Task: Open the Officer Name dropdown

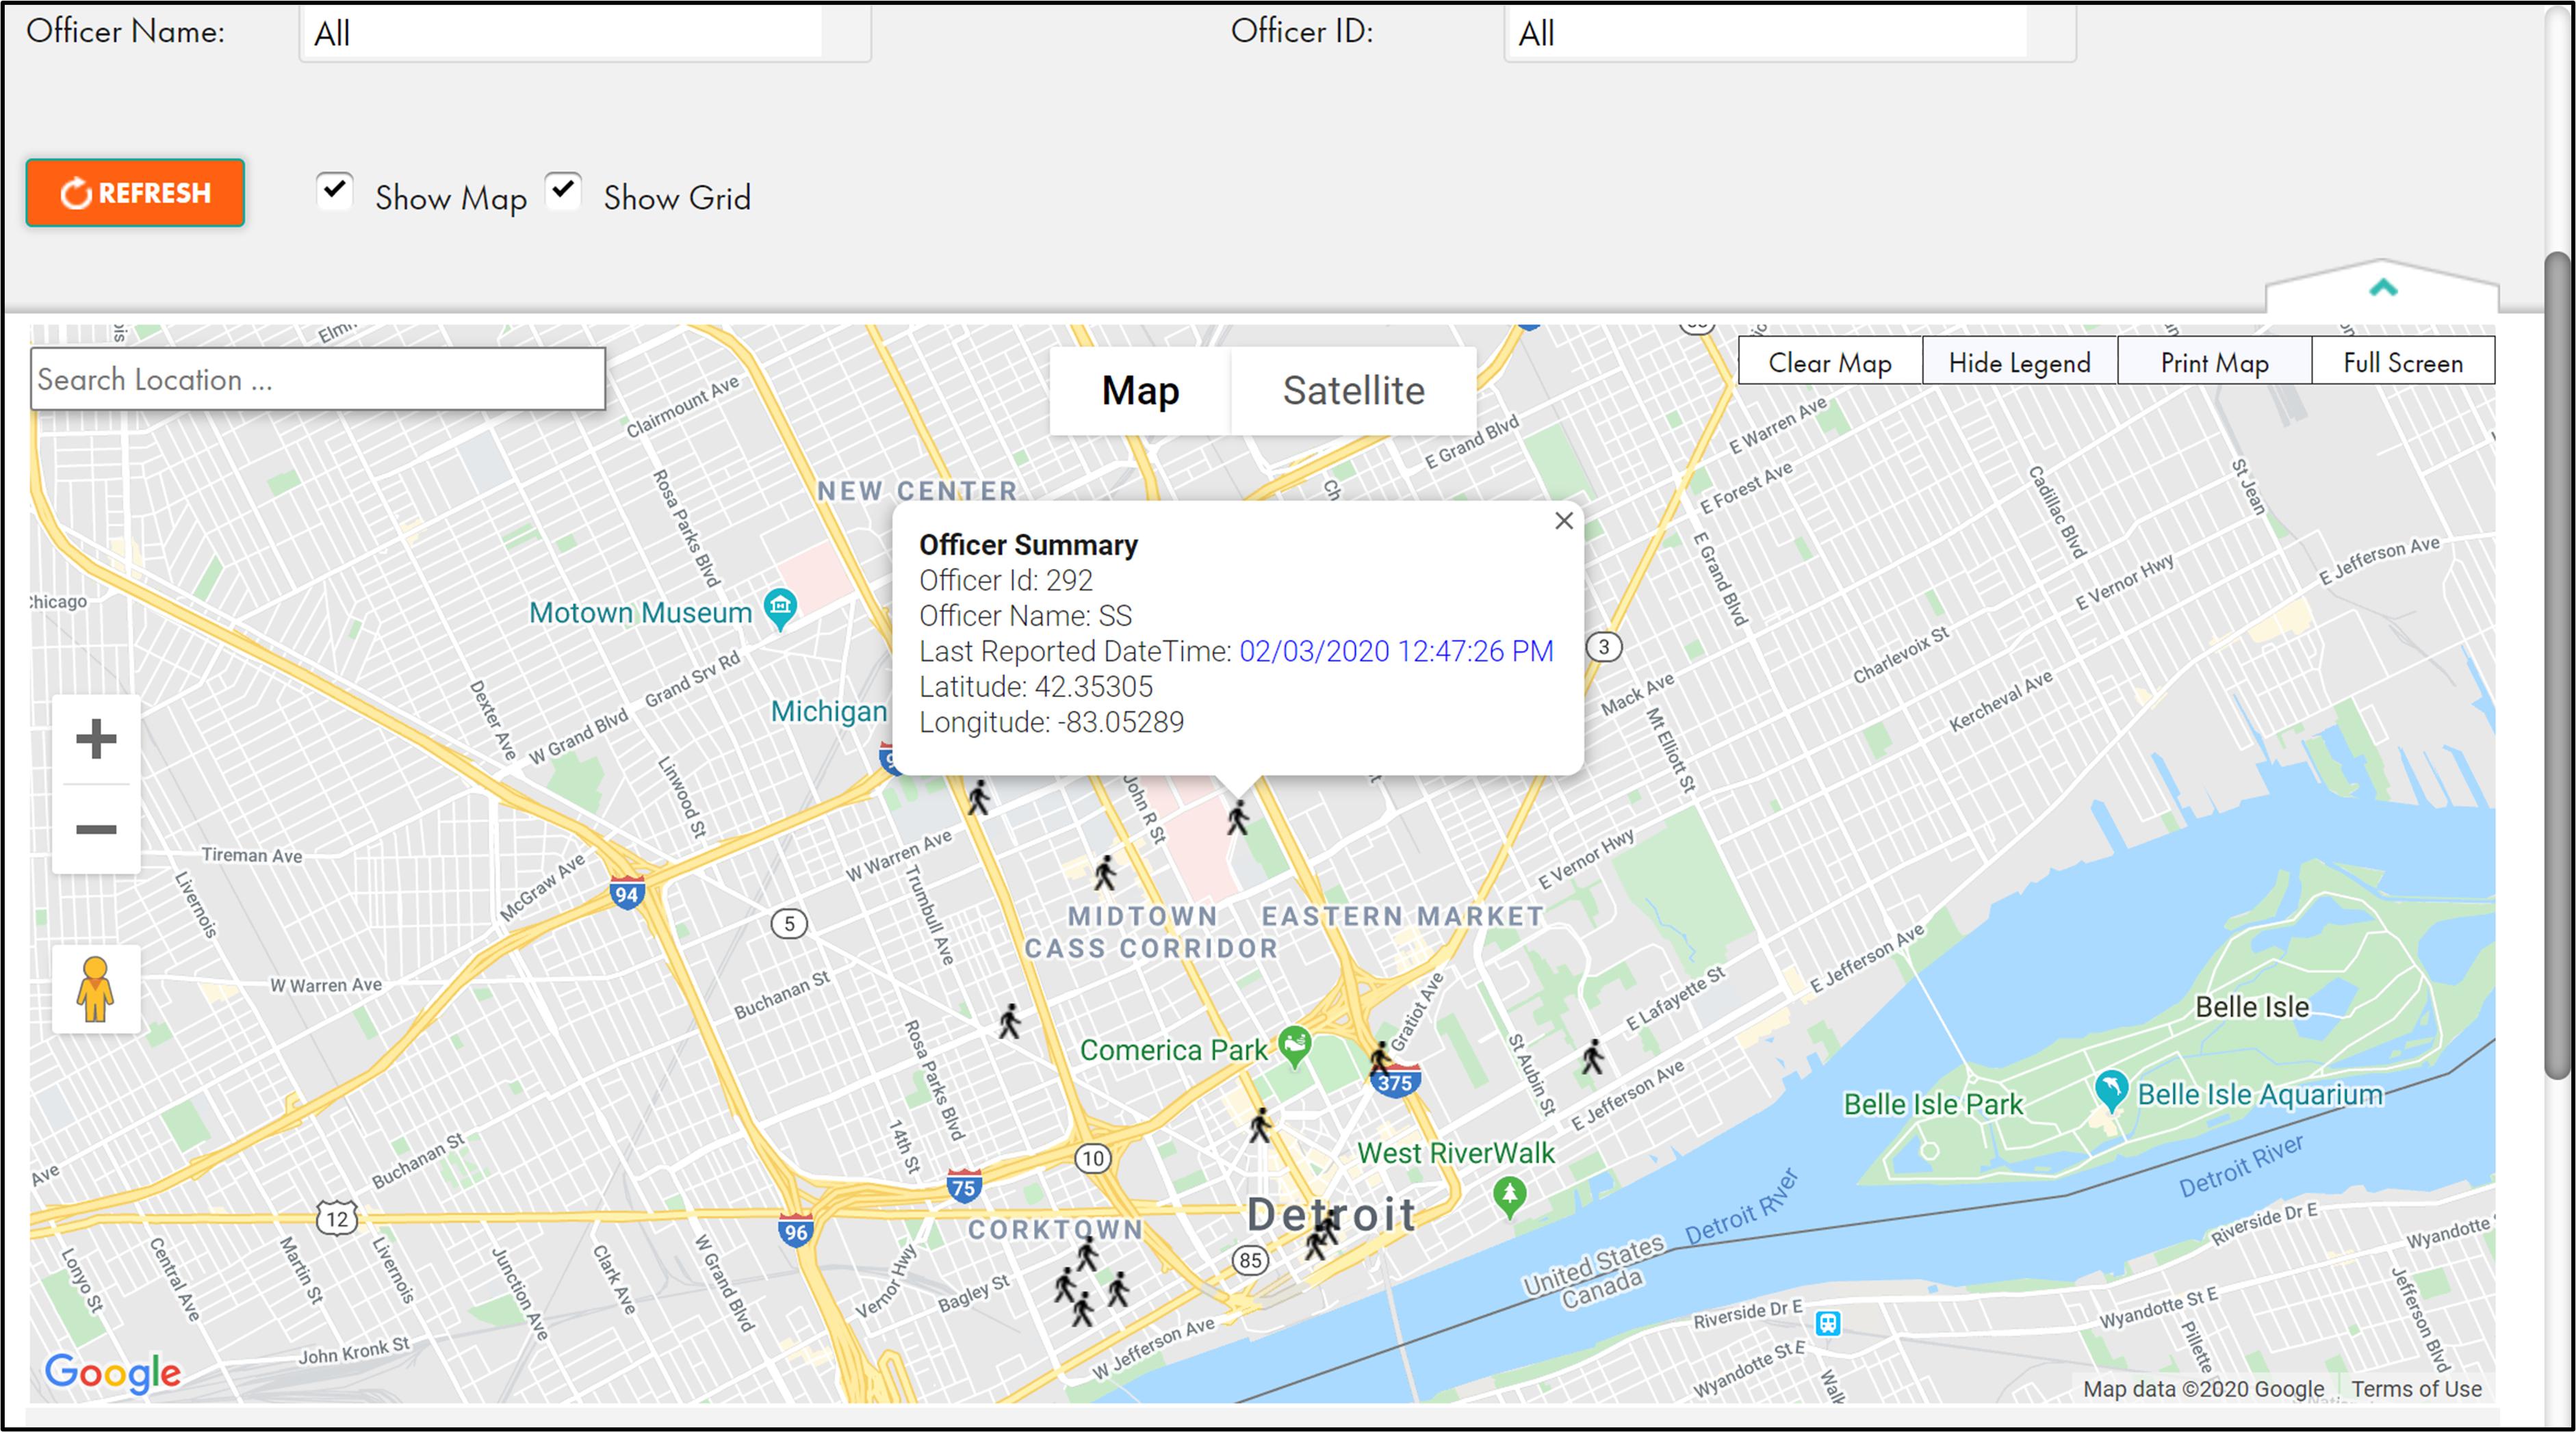Action: 585,33
